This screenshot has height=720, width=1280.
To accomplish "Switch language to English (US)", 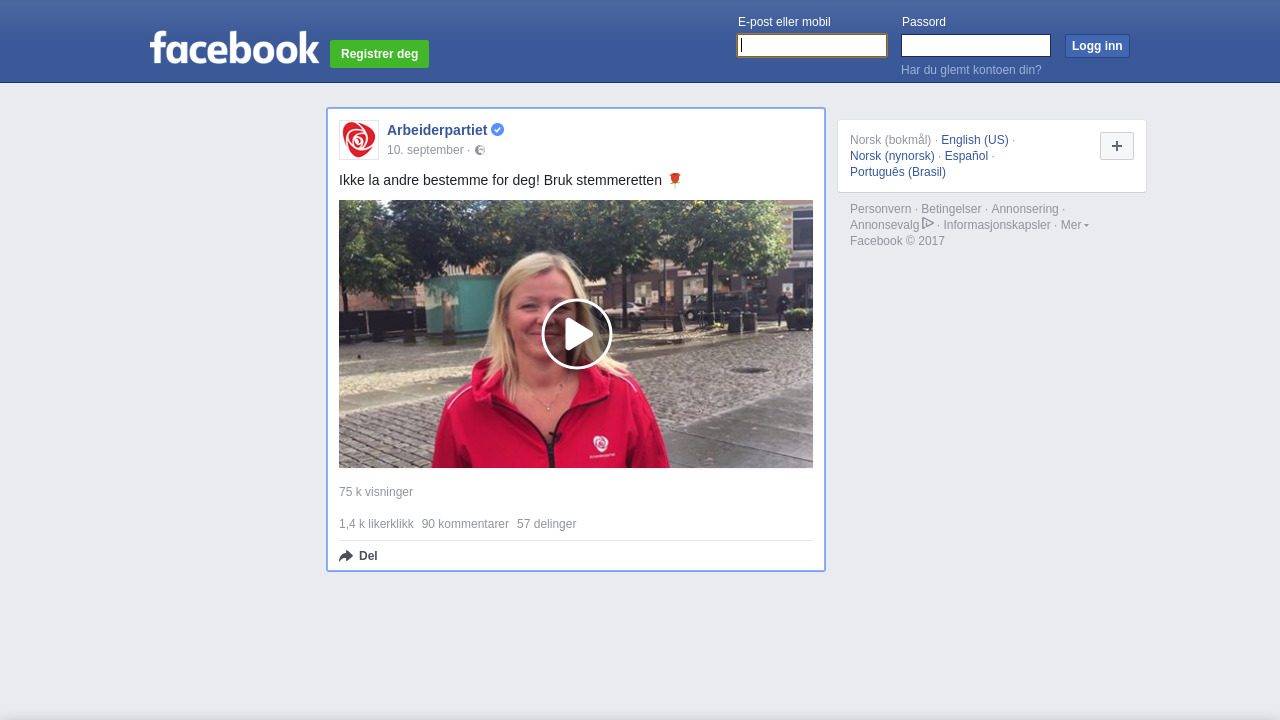I will (x=974, y=140).
